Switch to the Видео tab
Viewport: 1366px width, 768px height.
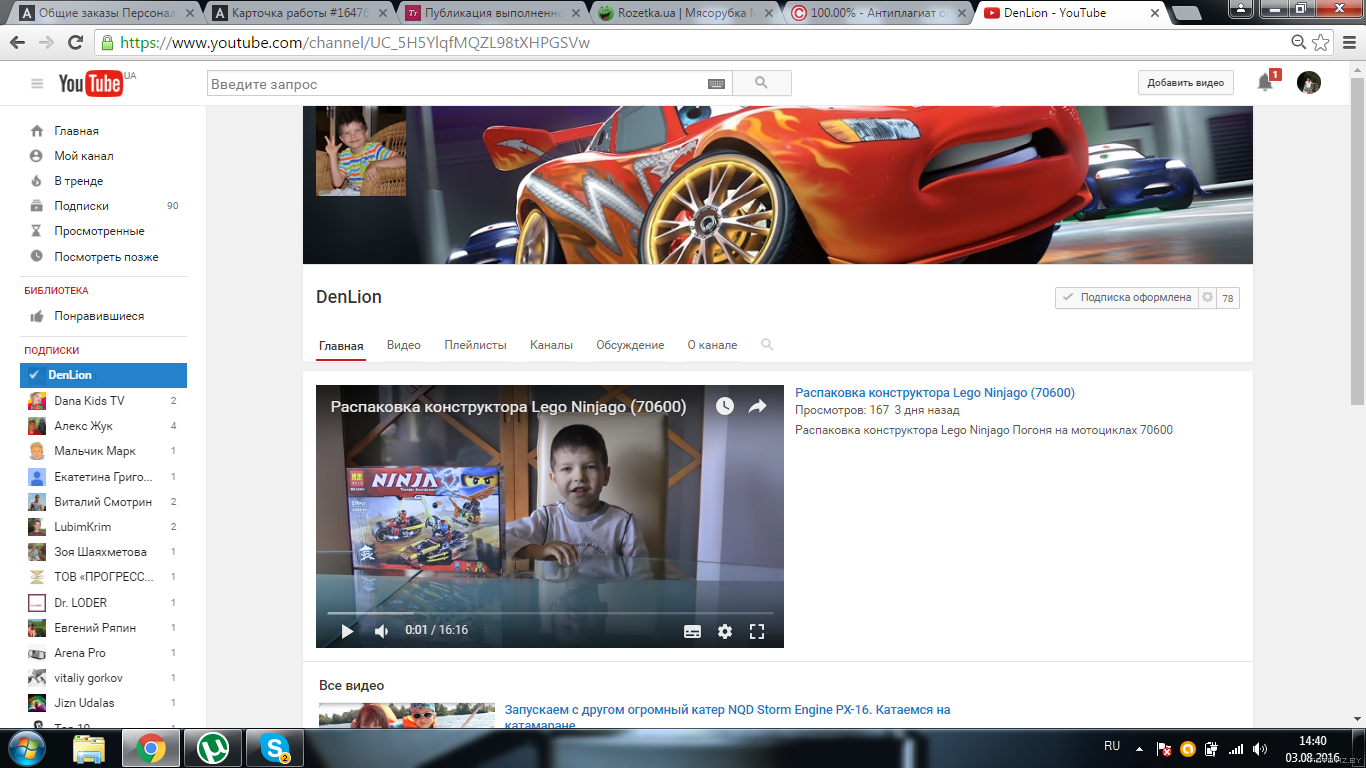[x=404, y=344]
